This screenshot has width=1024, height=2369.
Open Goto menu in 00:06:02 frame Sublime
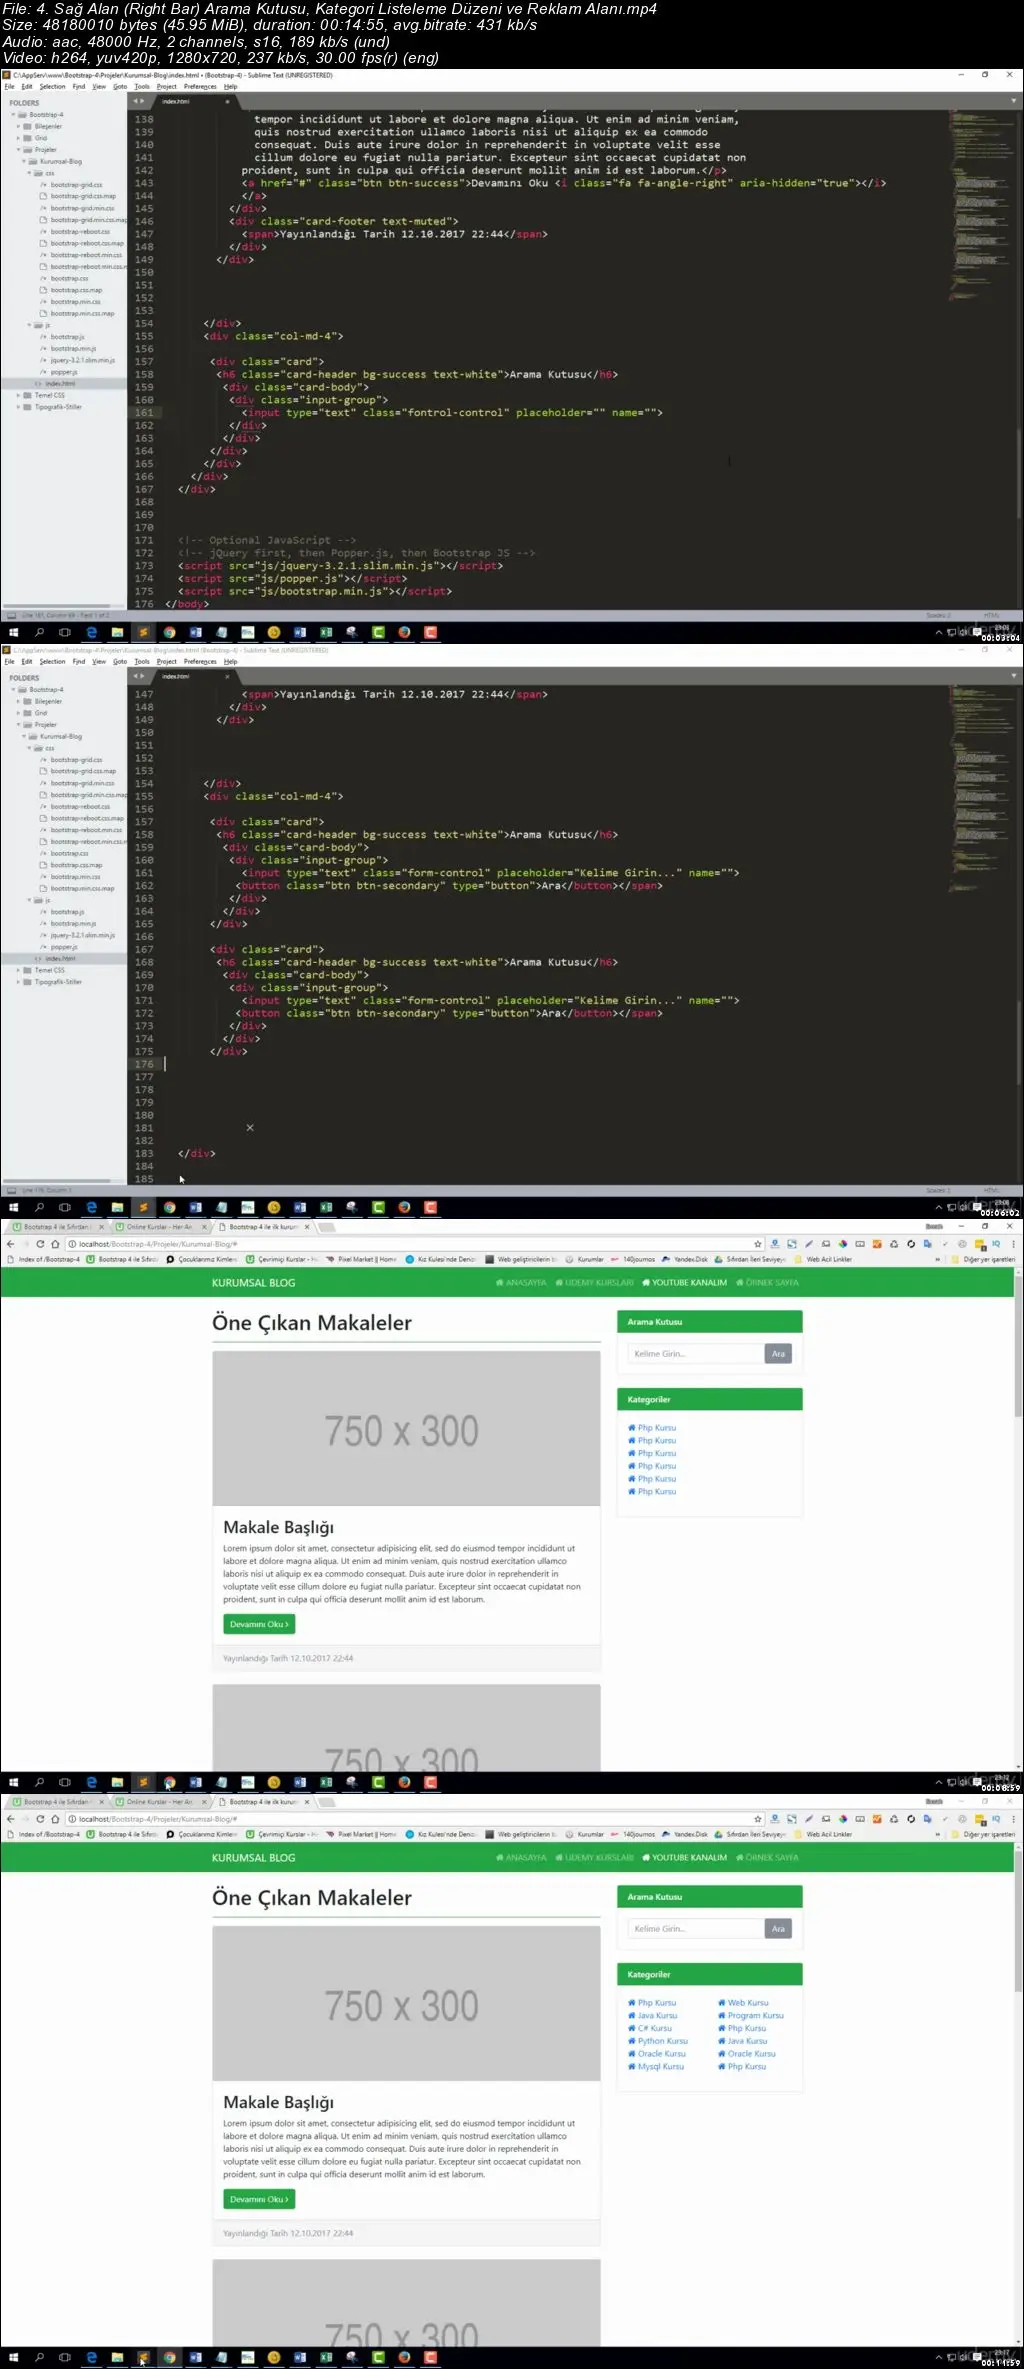[120, 662]
